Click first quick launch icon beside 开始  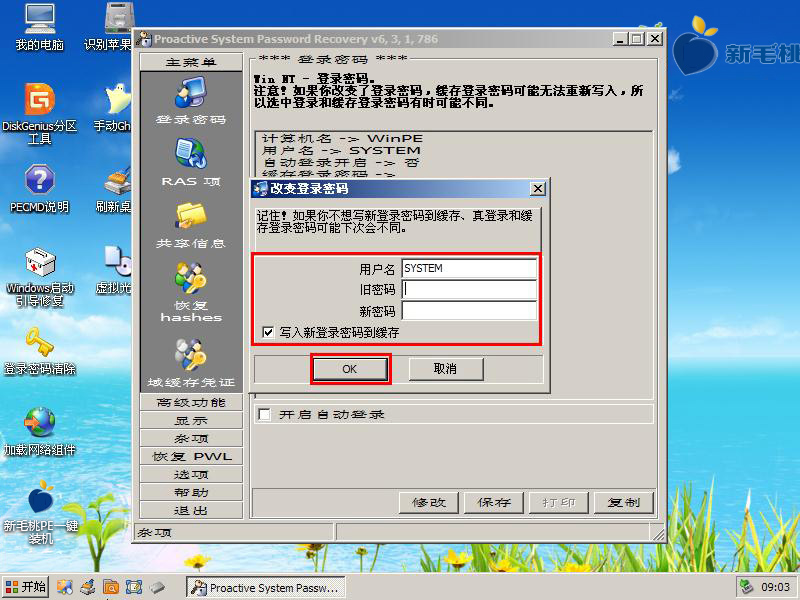(64, 587)
